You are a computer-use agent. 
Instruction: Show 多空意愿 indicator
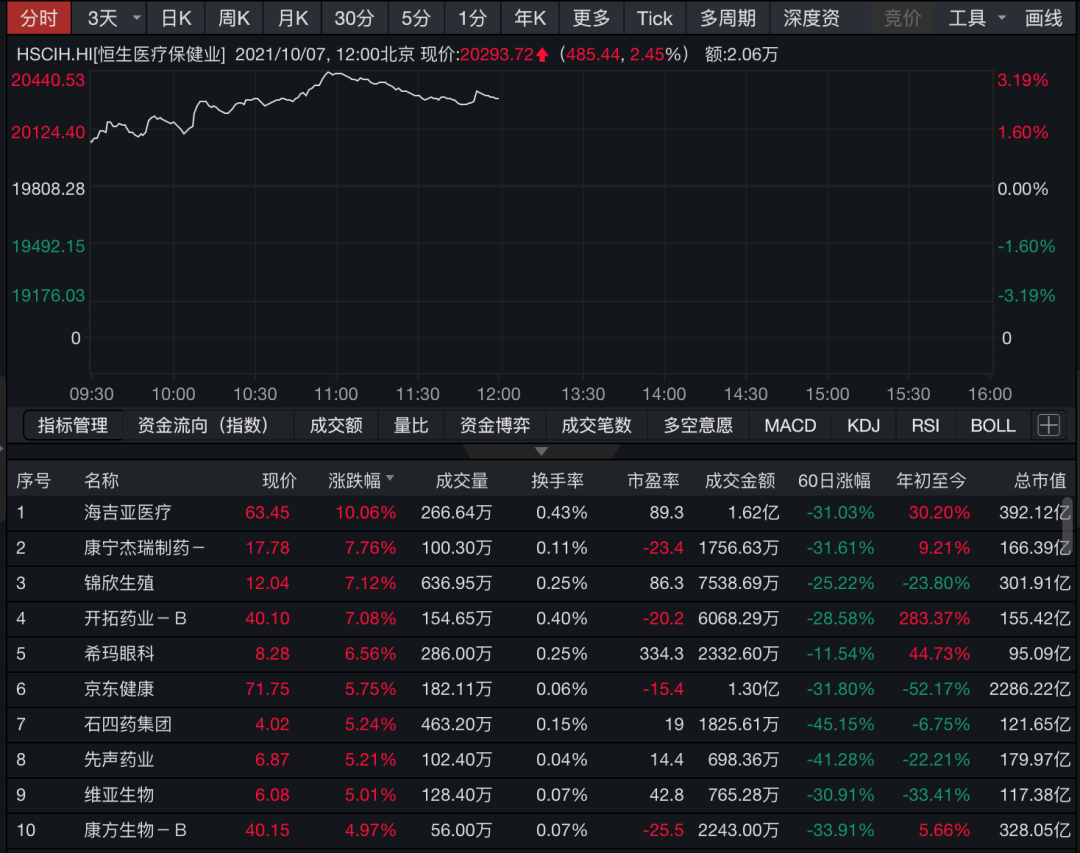point(698,425)
